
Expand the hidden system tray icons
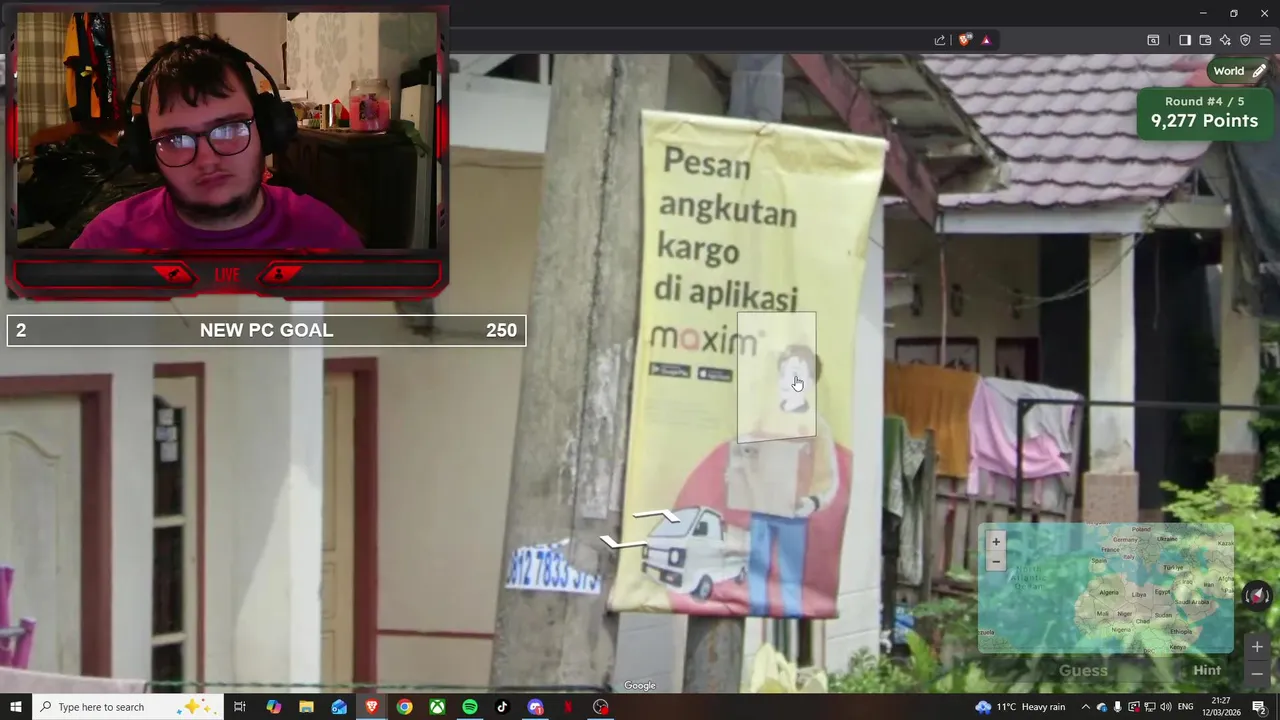[1085, 707]
